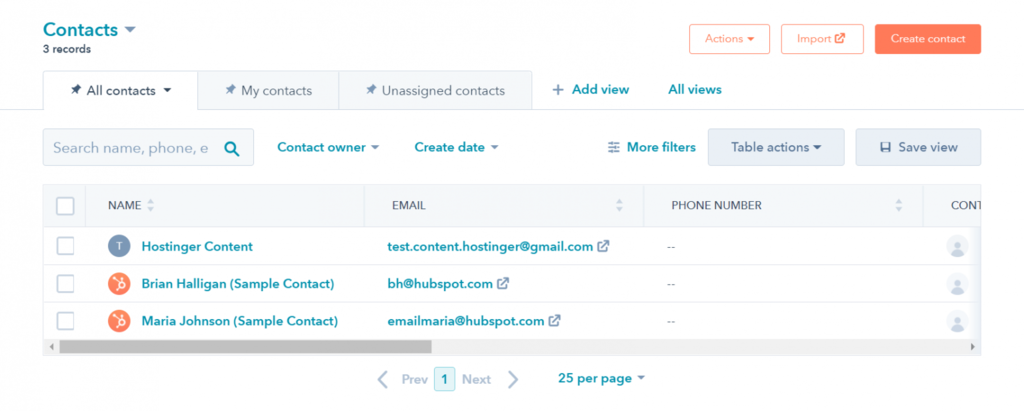Click page number 1
Image resolution: width=1024 pixels, height=411 pixels.
pyautogui.click(x=444, y=379)
